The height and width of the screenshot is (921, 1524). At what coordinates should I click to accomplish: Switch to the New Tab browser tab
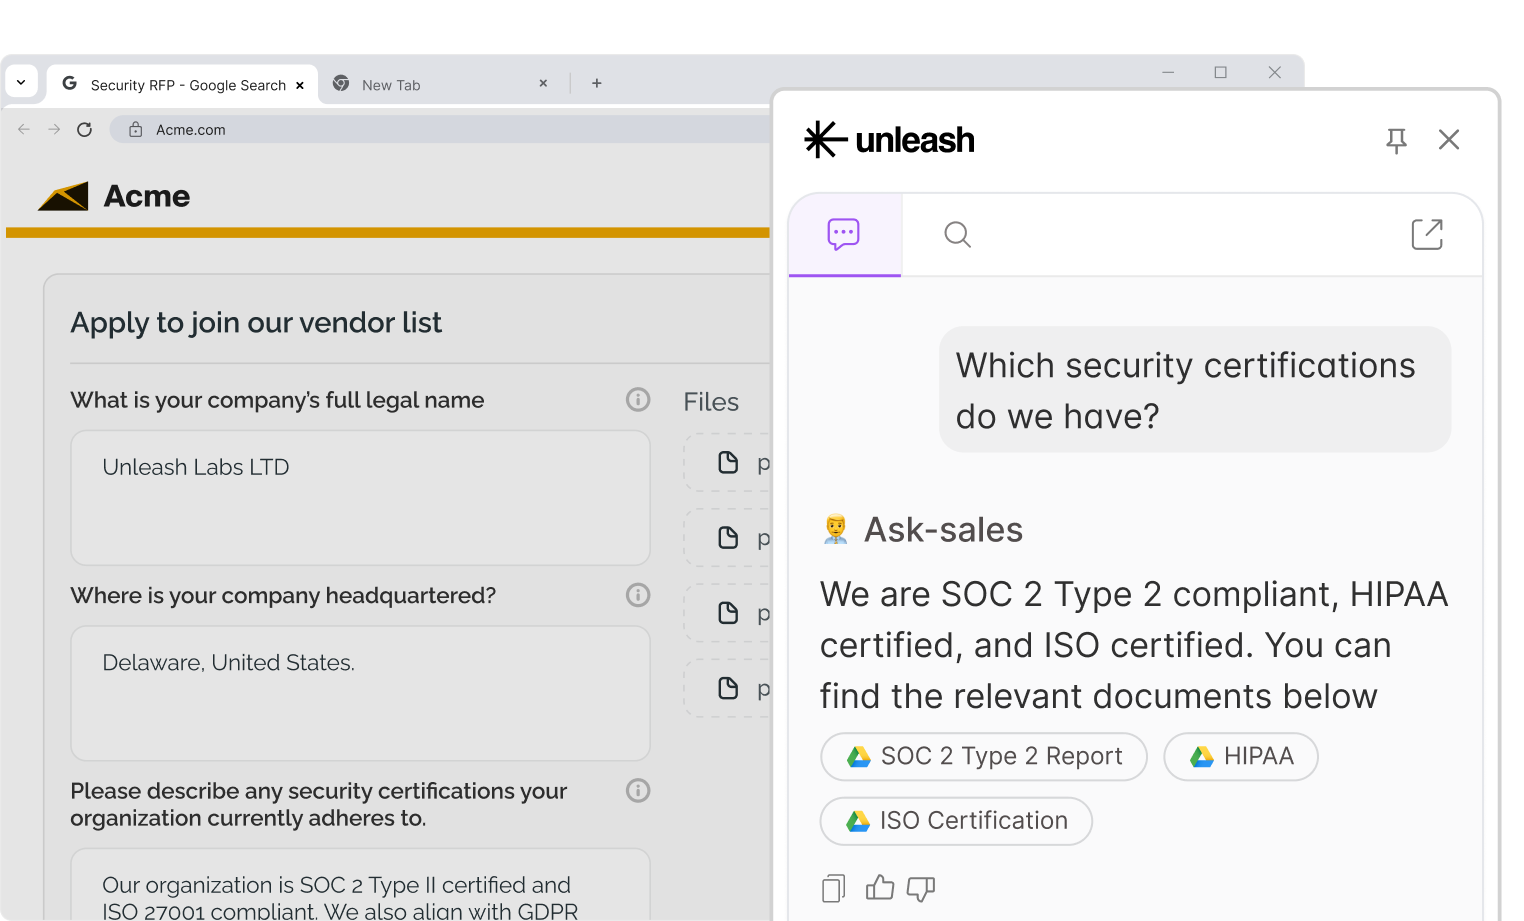(x=440, y=85)
